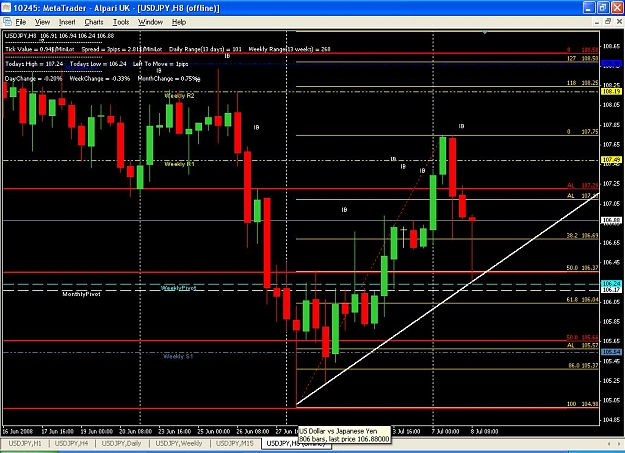The height and width of the screenshot is (453, 625).
Task: Switch to the USDJPY,M15 chart tab
Action: pyautogui.click(x=234, y=443)
